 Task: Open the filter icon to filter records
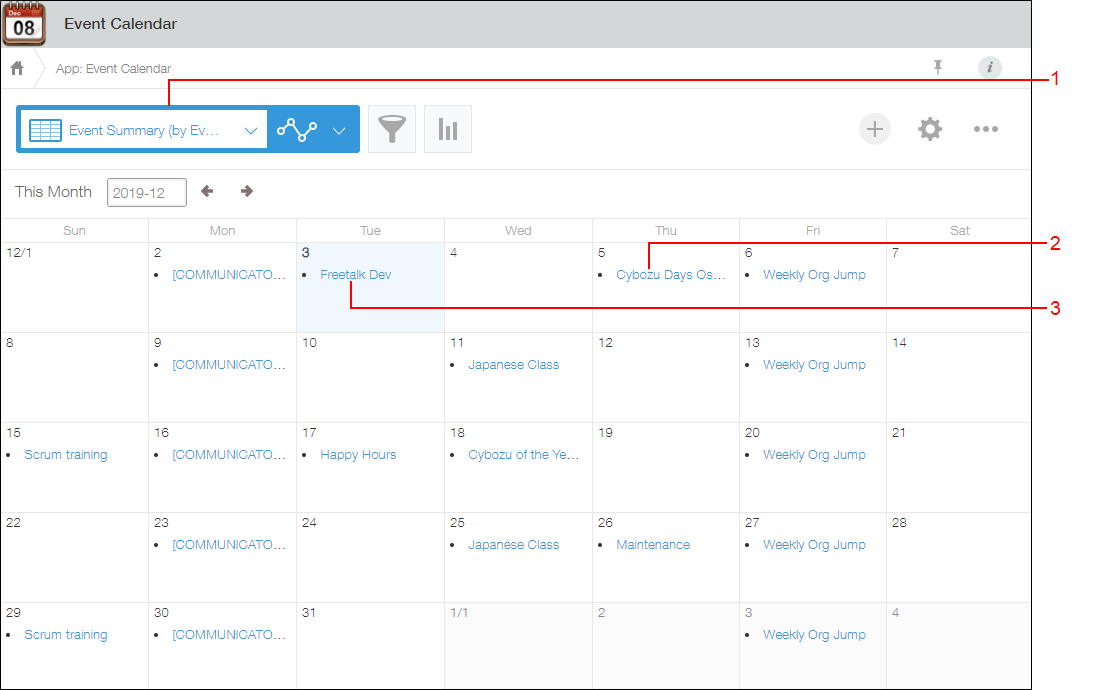tap(392, 129)
